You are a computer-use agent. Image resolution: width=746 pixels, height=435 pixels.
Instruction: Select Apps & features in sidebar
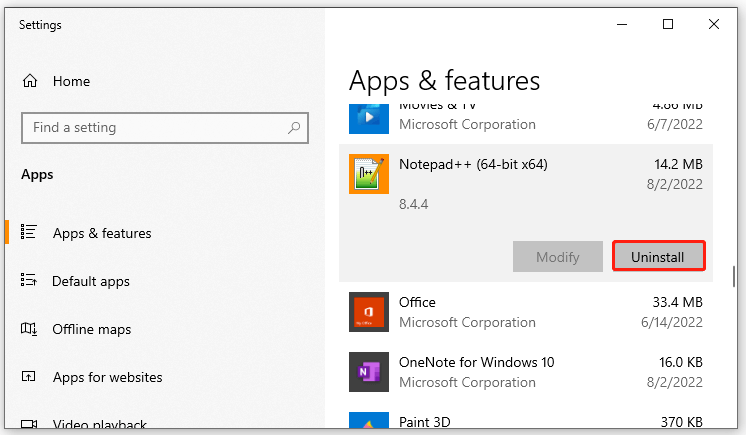click(102, 233)
